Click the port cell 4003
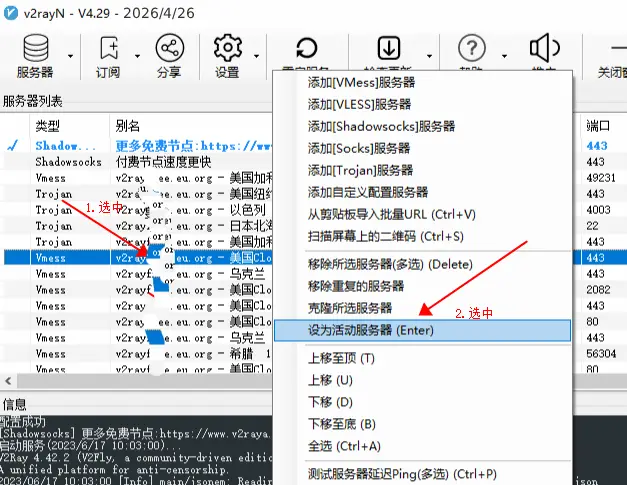This screenshot has height=485, width=627. click(598, 210)
